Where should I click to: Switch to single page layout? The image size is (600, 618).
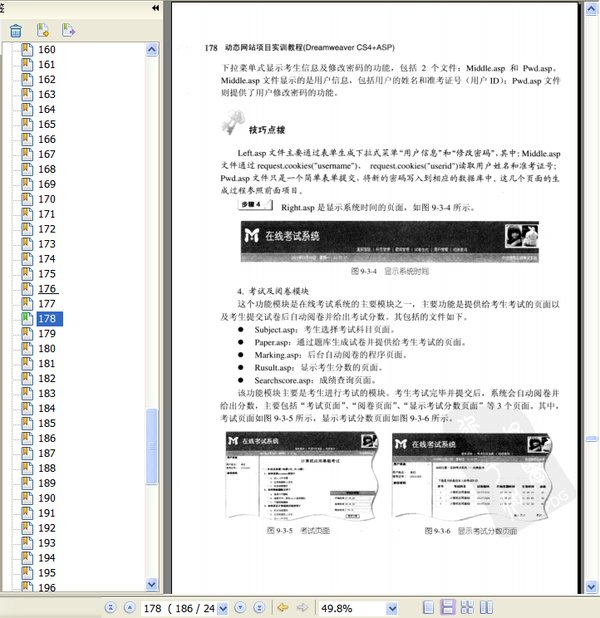(428, 607)
